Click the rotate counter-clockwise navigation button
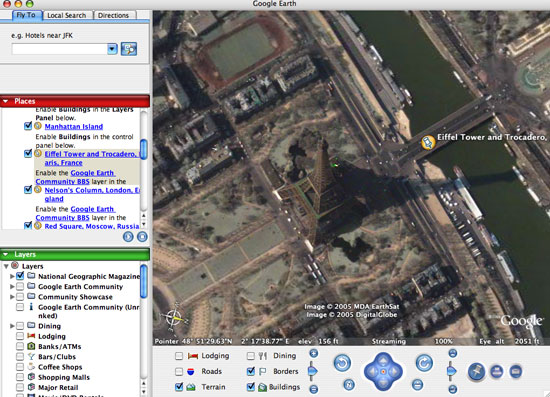The width and height of the screenshot is (550, 397). [342, 363]
